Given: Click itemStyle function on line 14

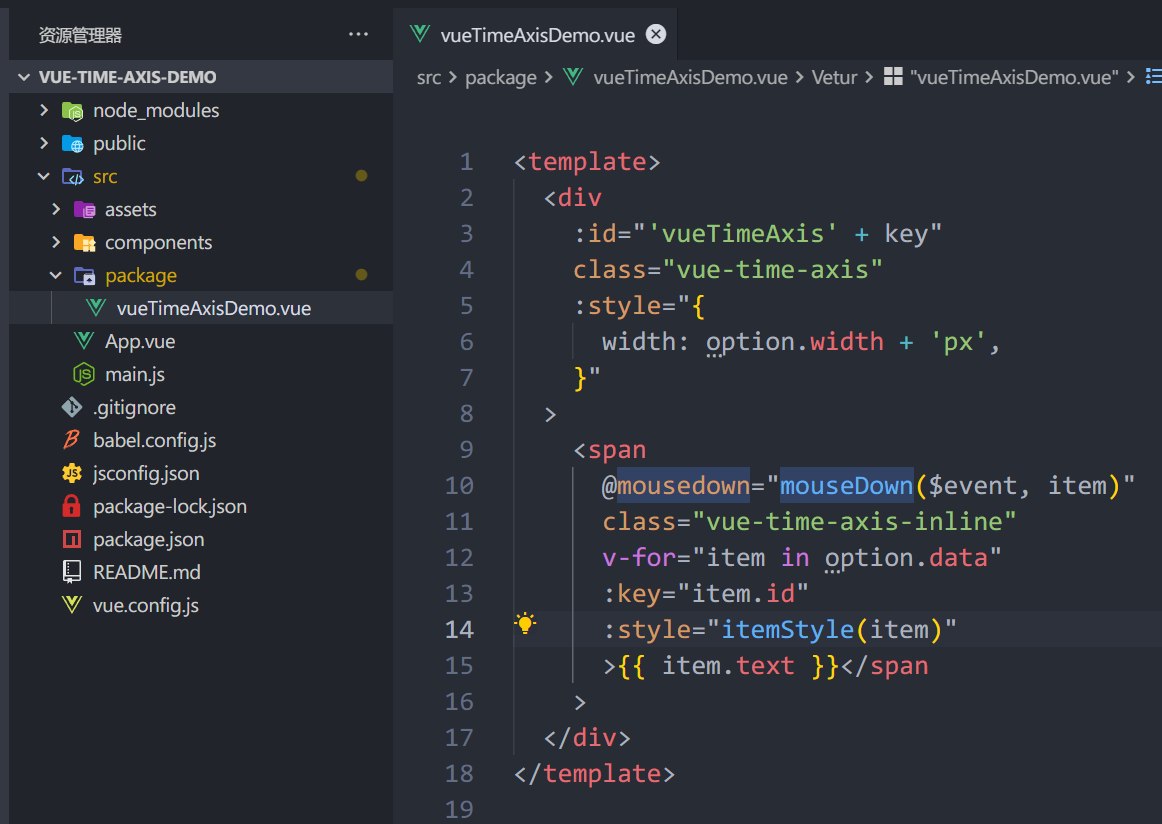Looking at the screenshot, I should [x=787, y=629].
